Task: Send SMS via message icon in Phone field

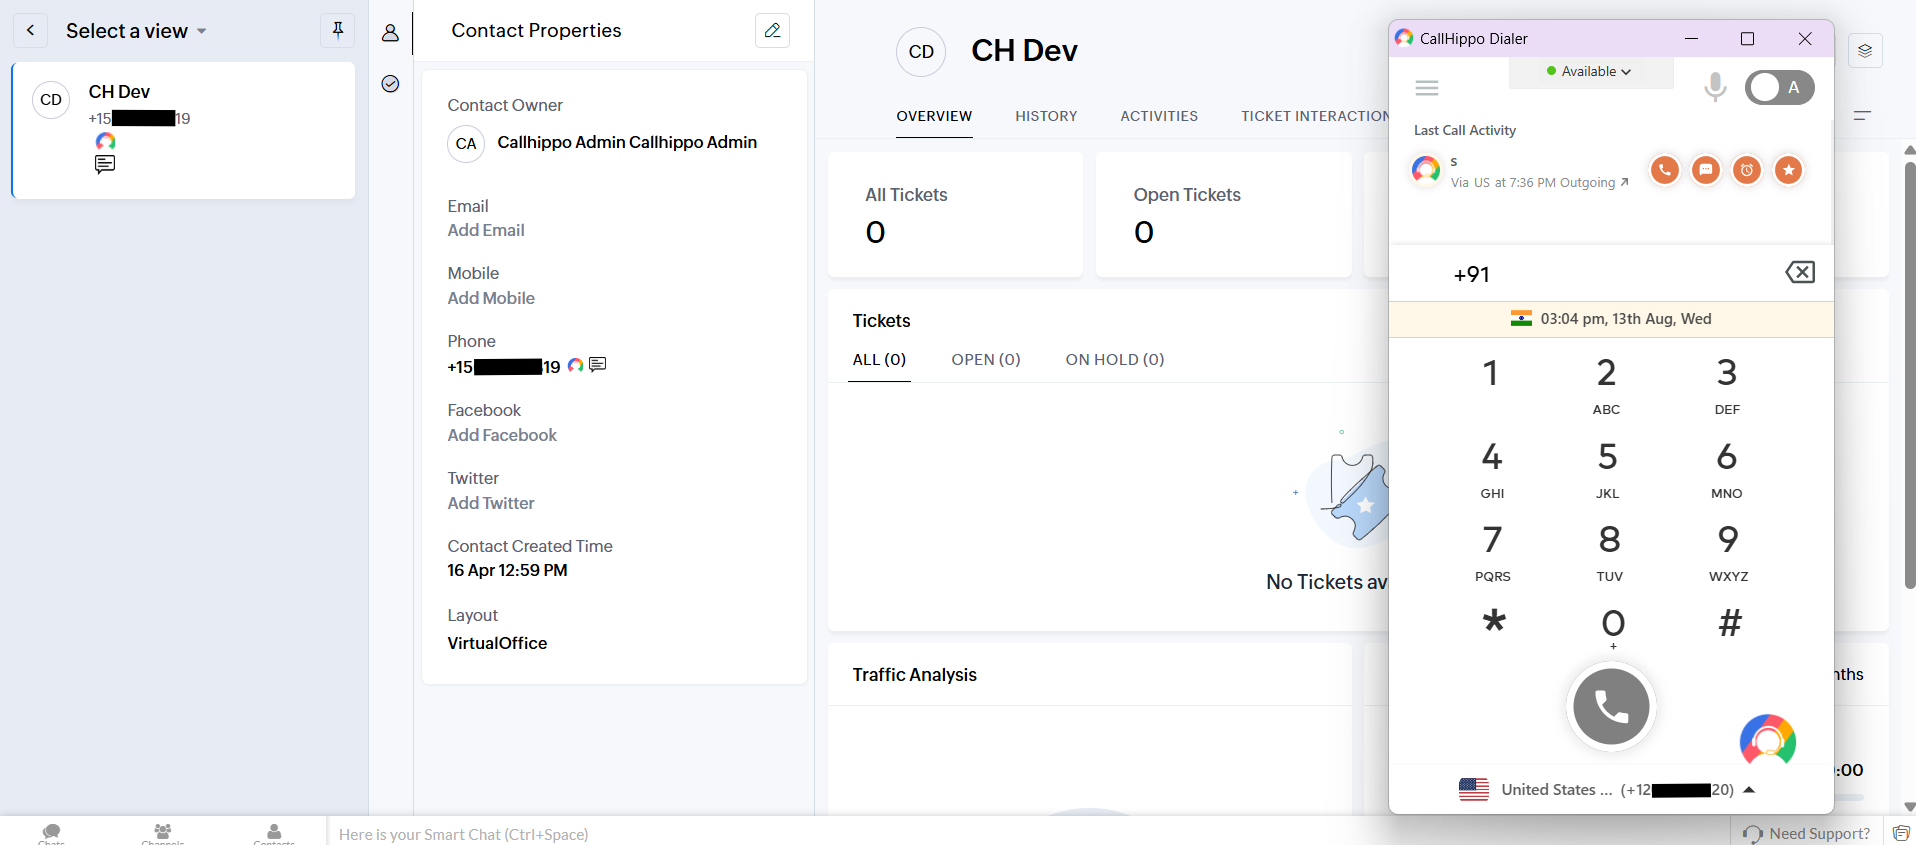Action: click(x=598, y=365)
